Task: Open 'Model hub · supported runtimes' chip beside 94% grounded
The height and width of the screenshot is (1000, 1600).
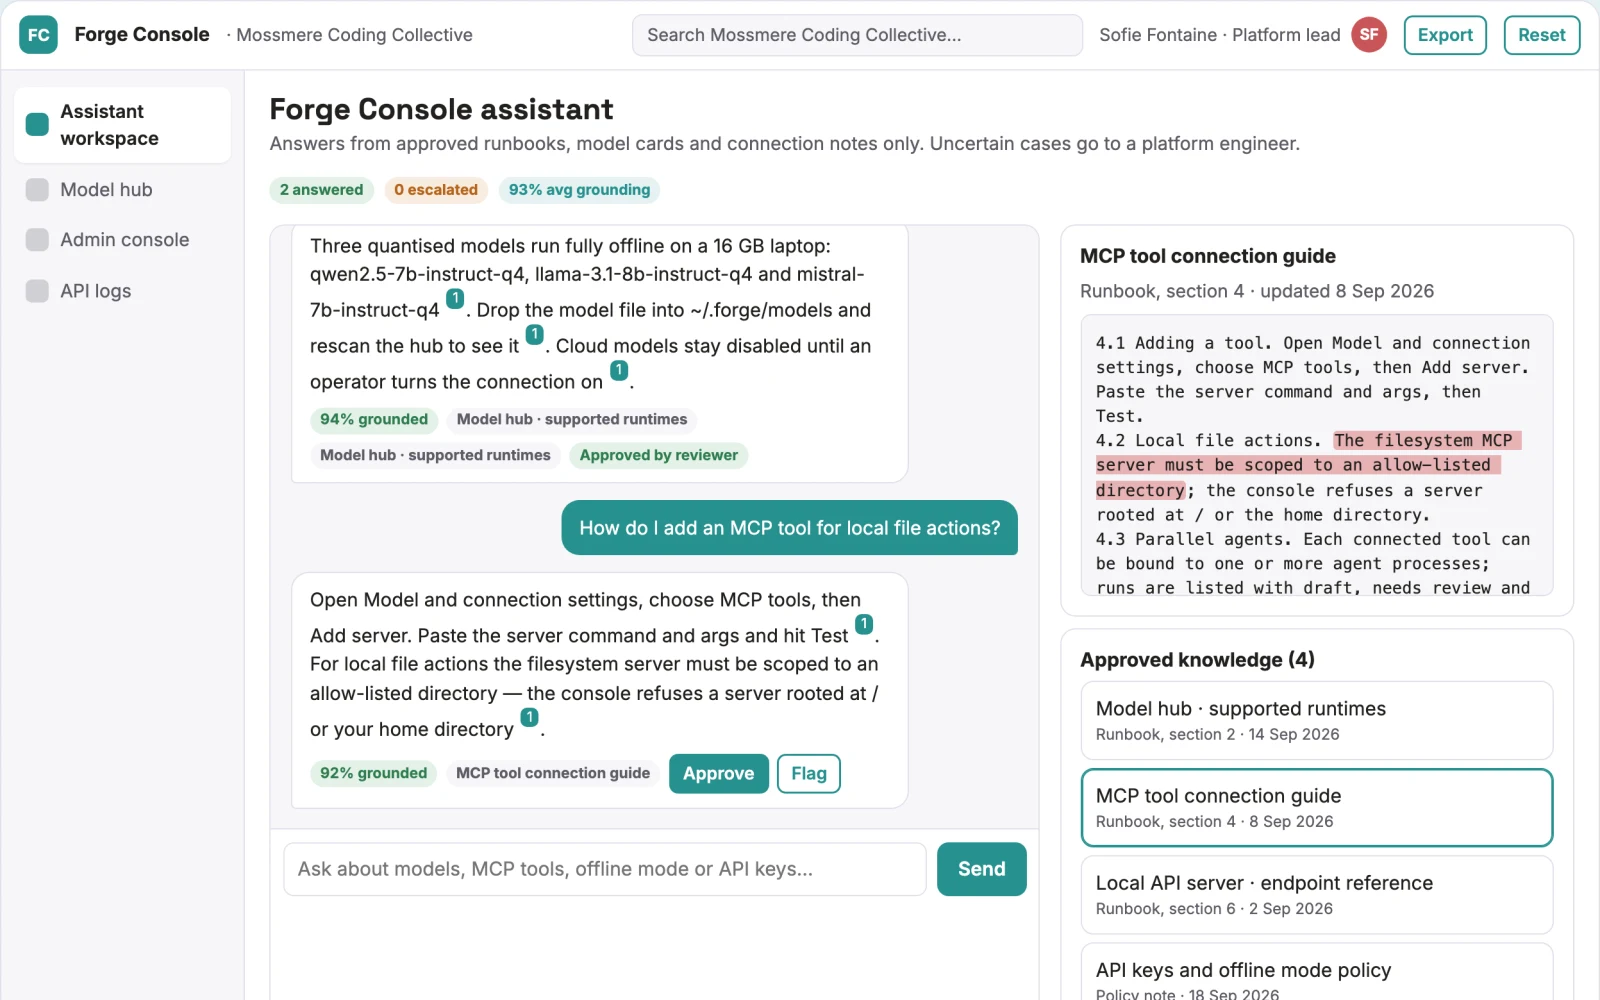Action: [x=572, y=419]
